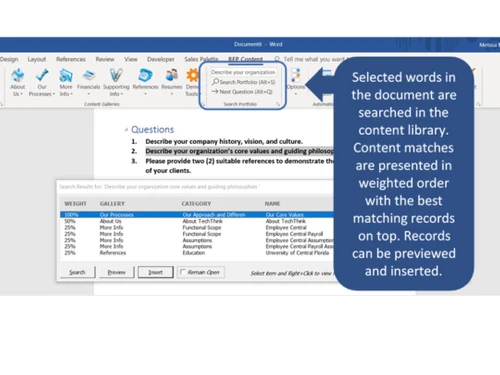The image size is (500, 375).
Task: Click the Insert button
Action: pyautogui.click(x=155, y=272)
